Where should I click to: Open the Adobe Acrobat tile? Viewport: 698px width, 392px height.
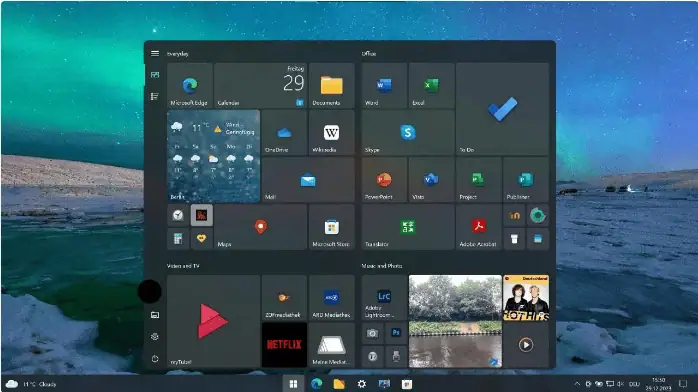click(x=479, y=227)
